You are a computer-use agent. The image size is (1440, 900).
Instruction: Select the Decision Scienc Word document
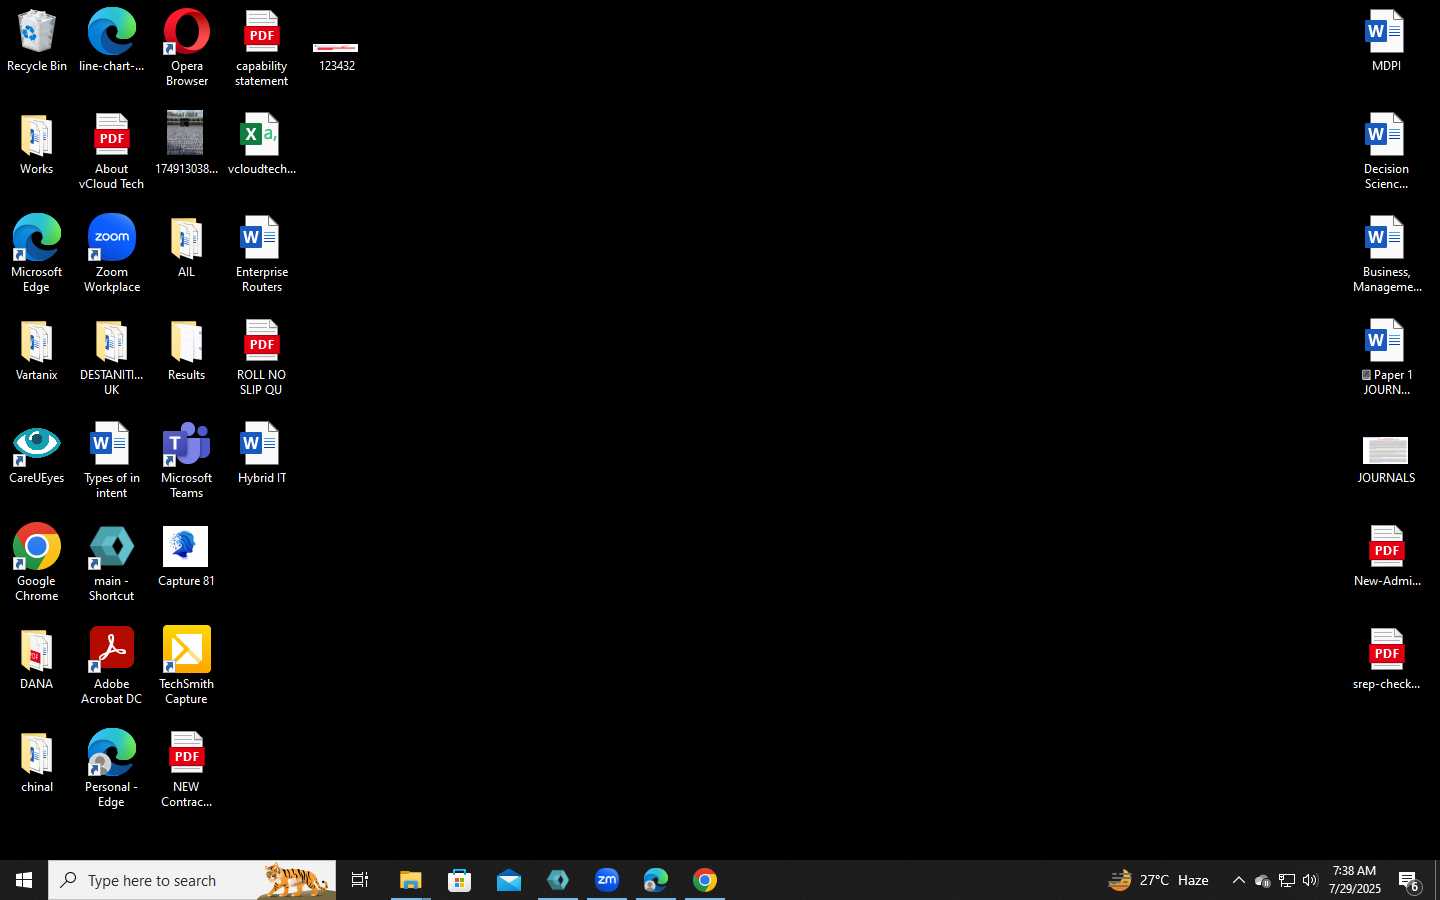pos(1386,151)
